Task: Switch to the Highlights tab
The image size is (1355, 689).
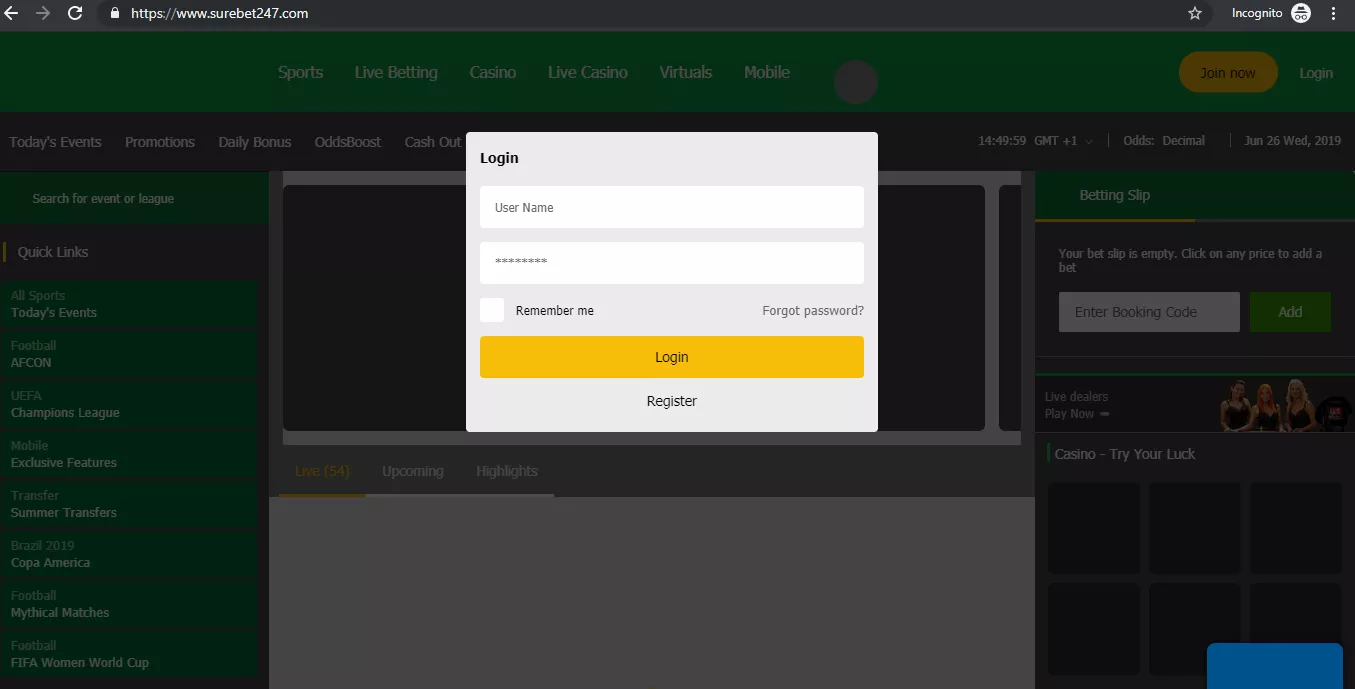Action: click(x=506, y=470)
